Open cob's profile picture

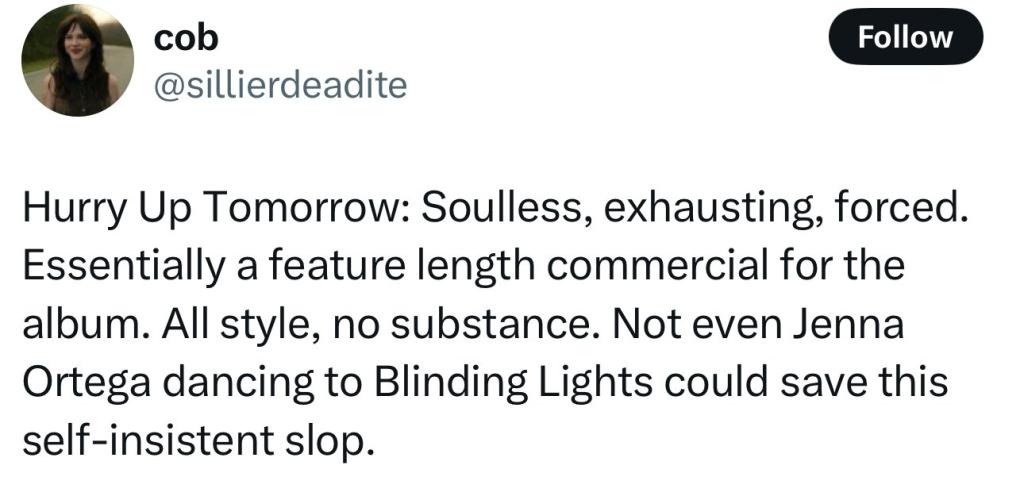pyautogui.click(x=78, y=59)
